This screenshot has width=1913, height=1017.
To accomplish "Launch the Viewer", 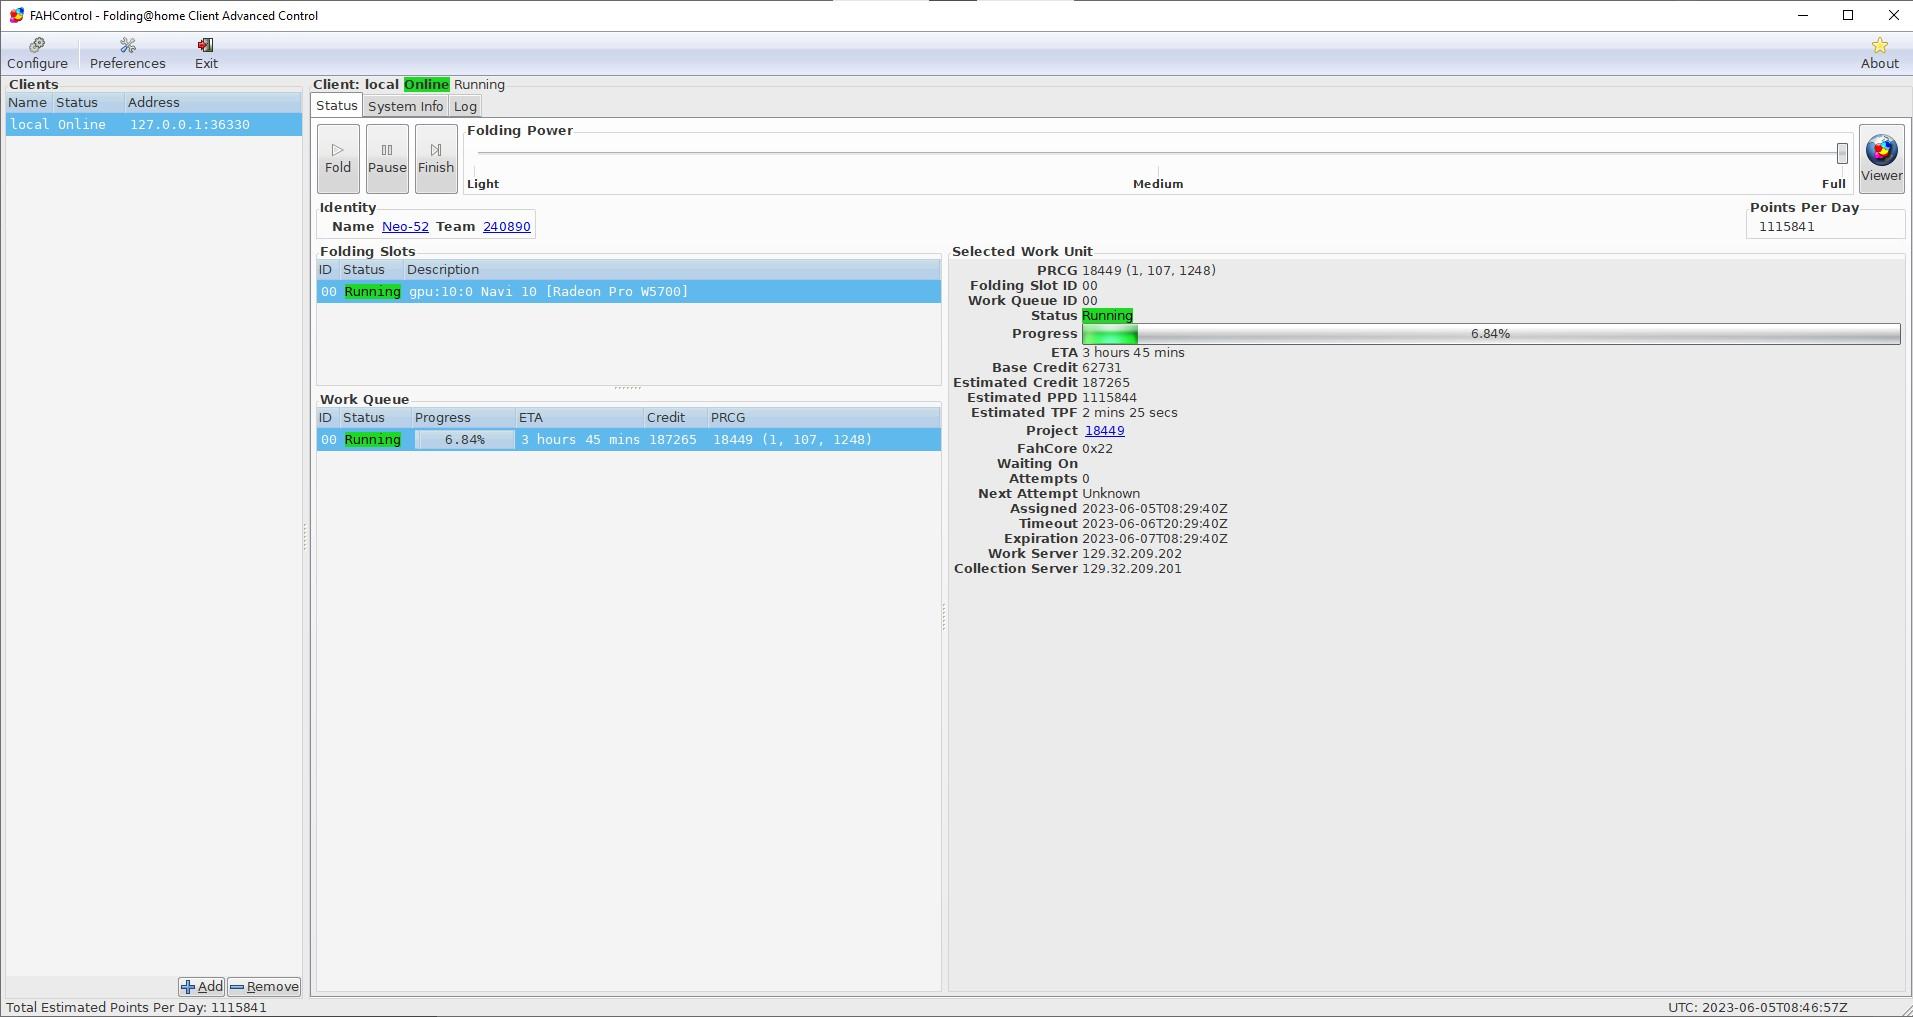I will 1881,158.
